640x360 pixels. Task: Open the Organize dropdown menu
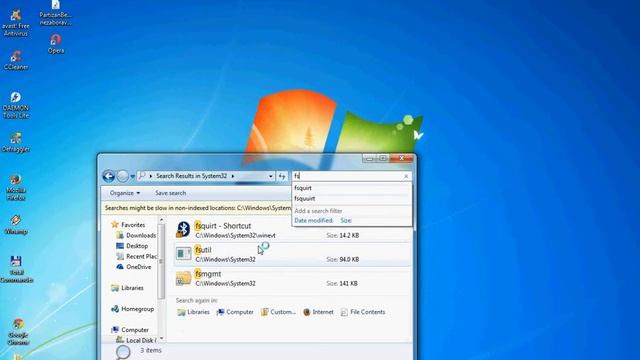click(x=124, y=193)
